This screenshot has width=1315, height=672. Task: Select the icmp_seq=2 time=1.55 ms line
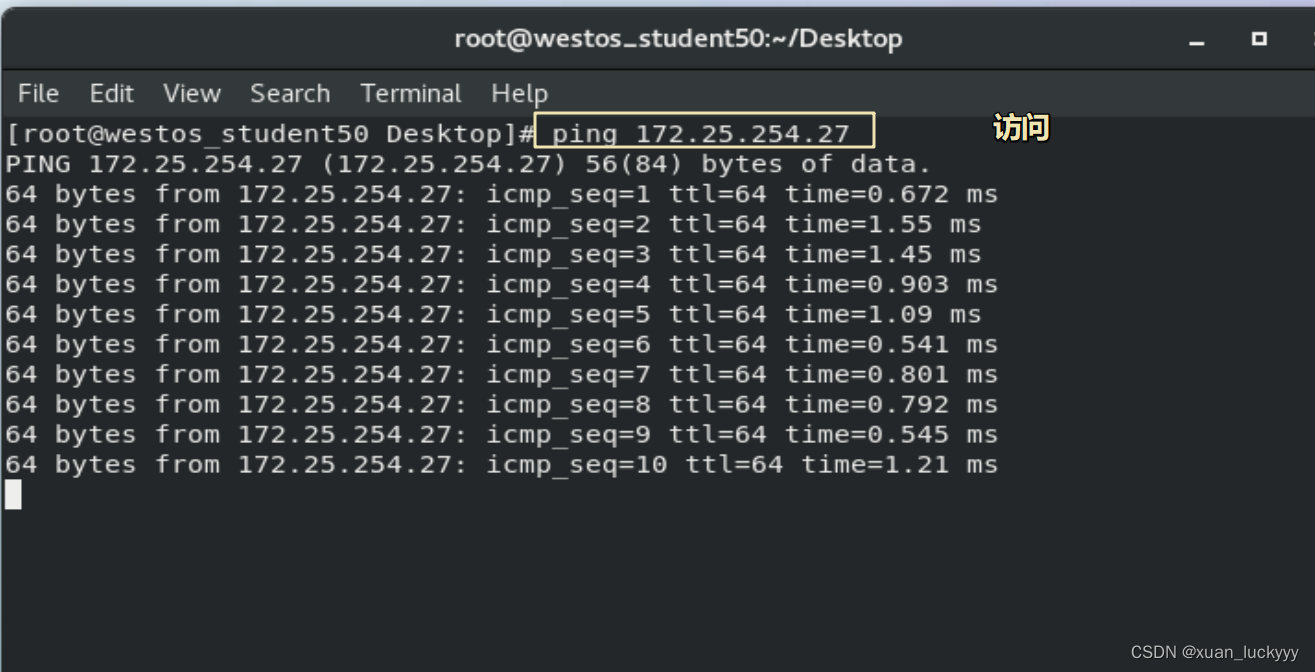[x=493, y=224]
